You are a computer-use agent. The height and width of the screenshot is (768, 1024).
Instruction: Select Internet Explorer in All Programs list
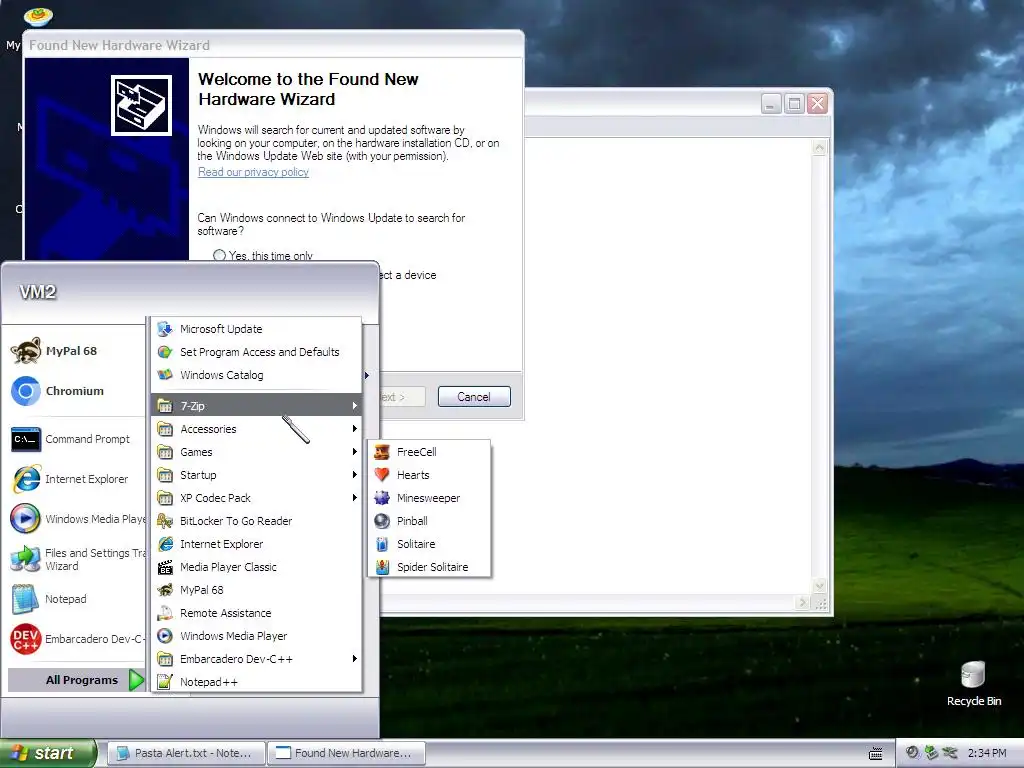click(256, 544)
